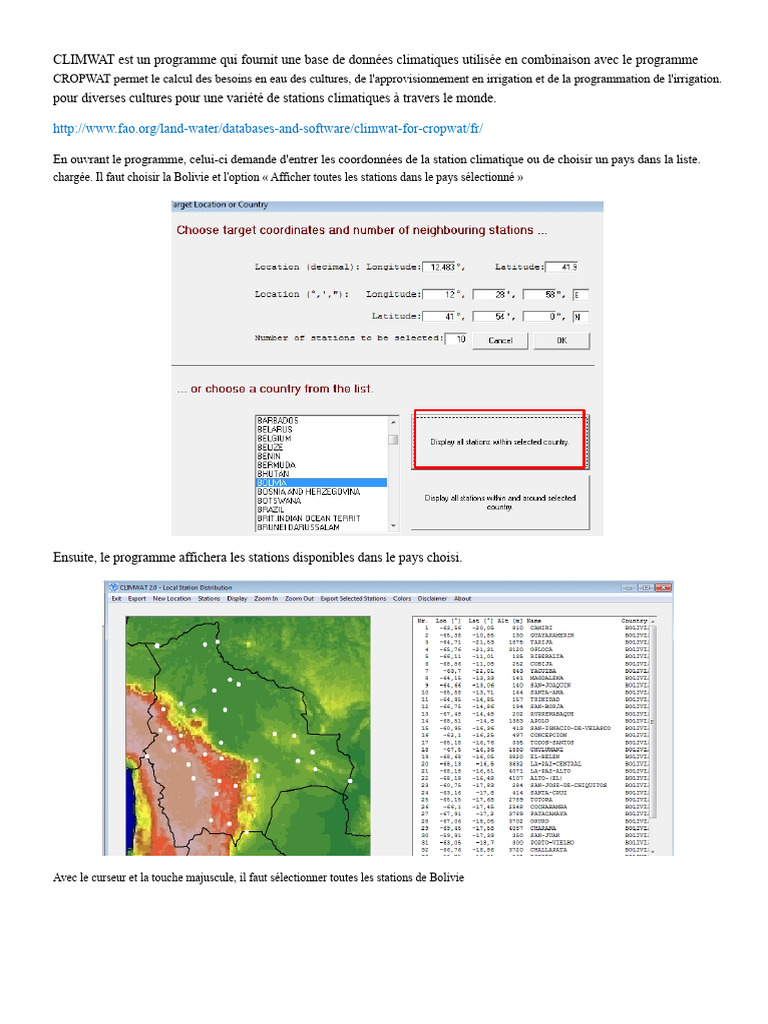Select the RURRENABAQUE station row
The width and height of the screenshot is (768, 1024).
point(532,714)
